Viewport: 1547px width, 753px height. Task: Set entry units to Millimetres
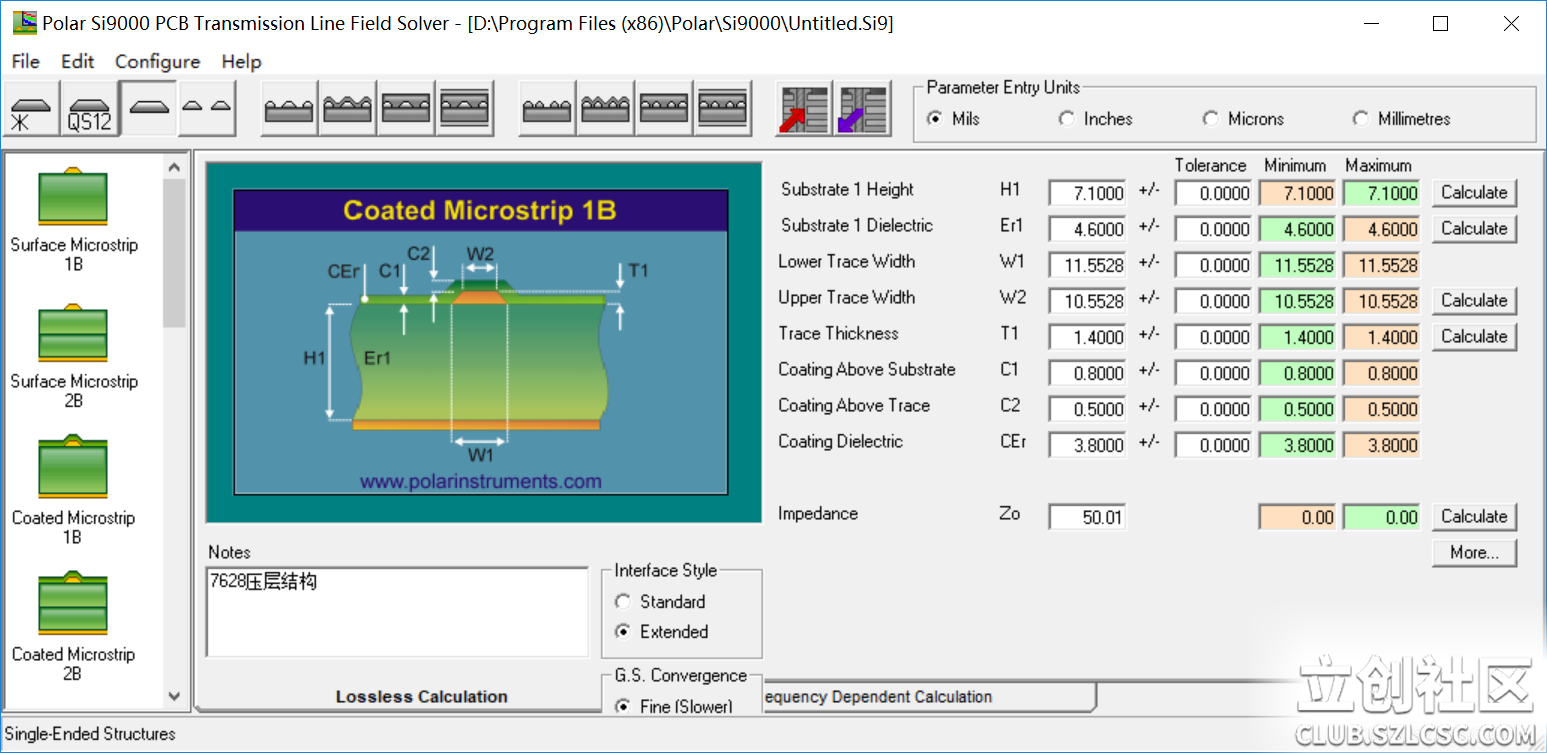click(1401, 119)
